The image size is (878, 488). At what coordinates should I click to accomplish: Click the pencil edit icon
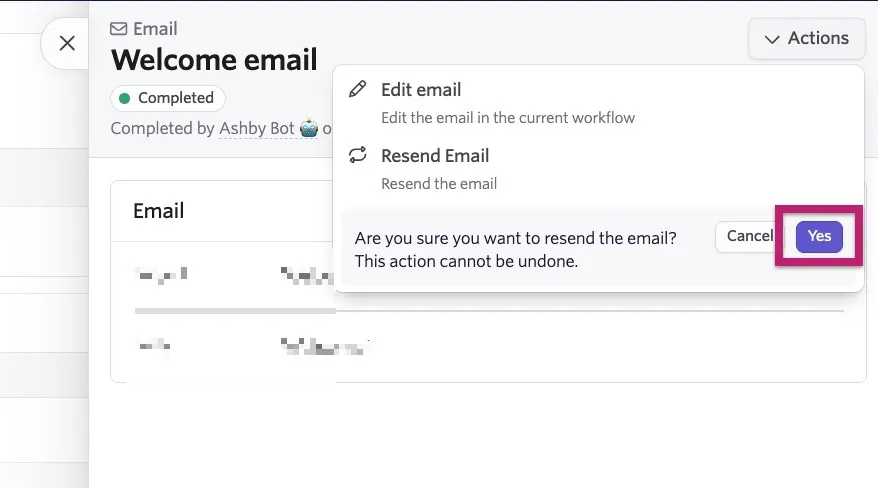pyautogui.click(x=357, y=89)
